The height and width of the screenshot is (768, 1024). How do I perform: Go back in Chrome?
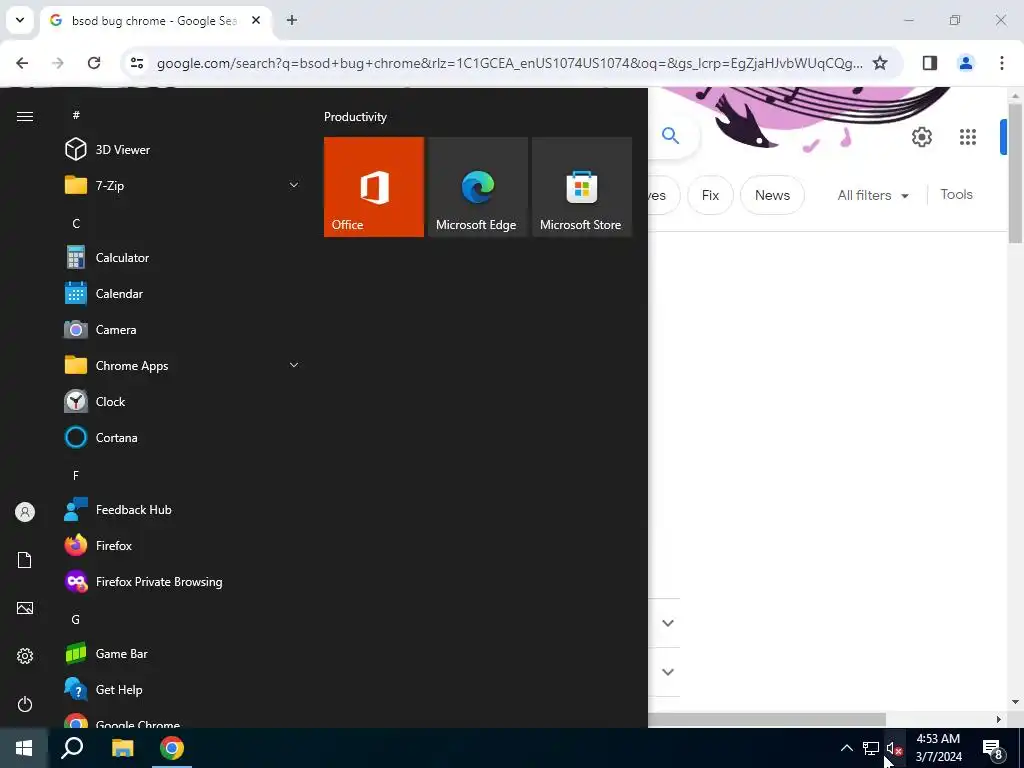tap(22, 63)
